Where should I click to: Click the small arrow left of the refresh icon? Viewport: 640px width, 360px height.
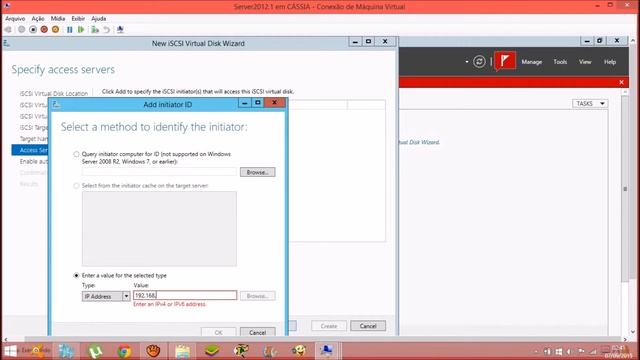(x=467, y=62)
